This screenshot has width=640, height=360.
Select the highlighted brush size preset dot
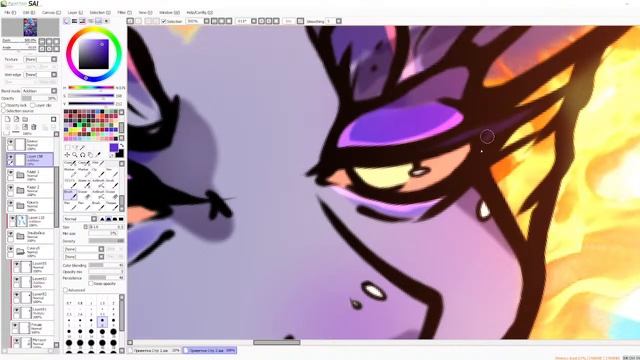click(x=102, y=321)
